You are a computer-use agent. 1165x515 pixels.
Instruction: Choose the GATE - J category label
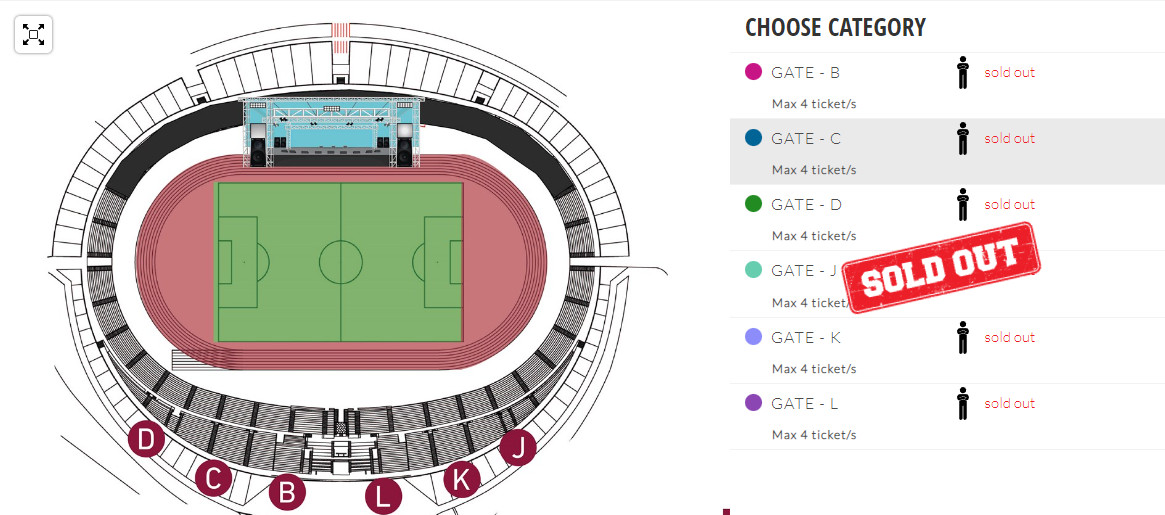pyautogui.click(x=804, y=271)
